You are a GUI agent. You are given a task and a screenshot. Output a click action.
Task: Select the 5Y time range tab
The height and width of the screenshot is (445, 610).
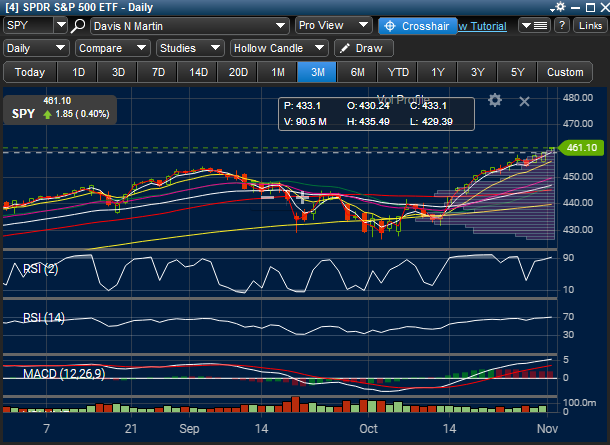[x=517, y=72]
